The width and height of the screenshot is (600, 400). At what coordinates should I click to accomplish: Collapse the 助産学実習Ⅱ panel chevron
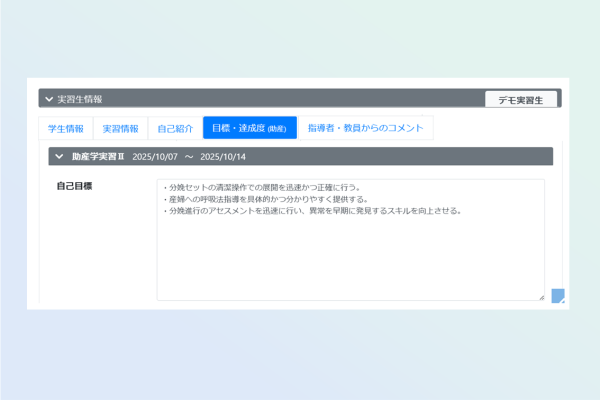pos(59,157)
